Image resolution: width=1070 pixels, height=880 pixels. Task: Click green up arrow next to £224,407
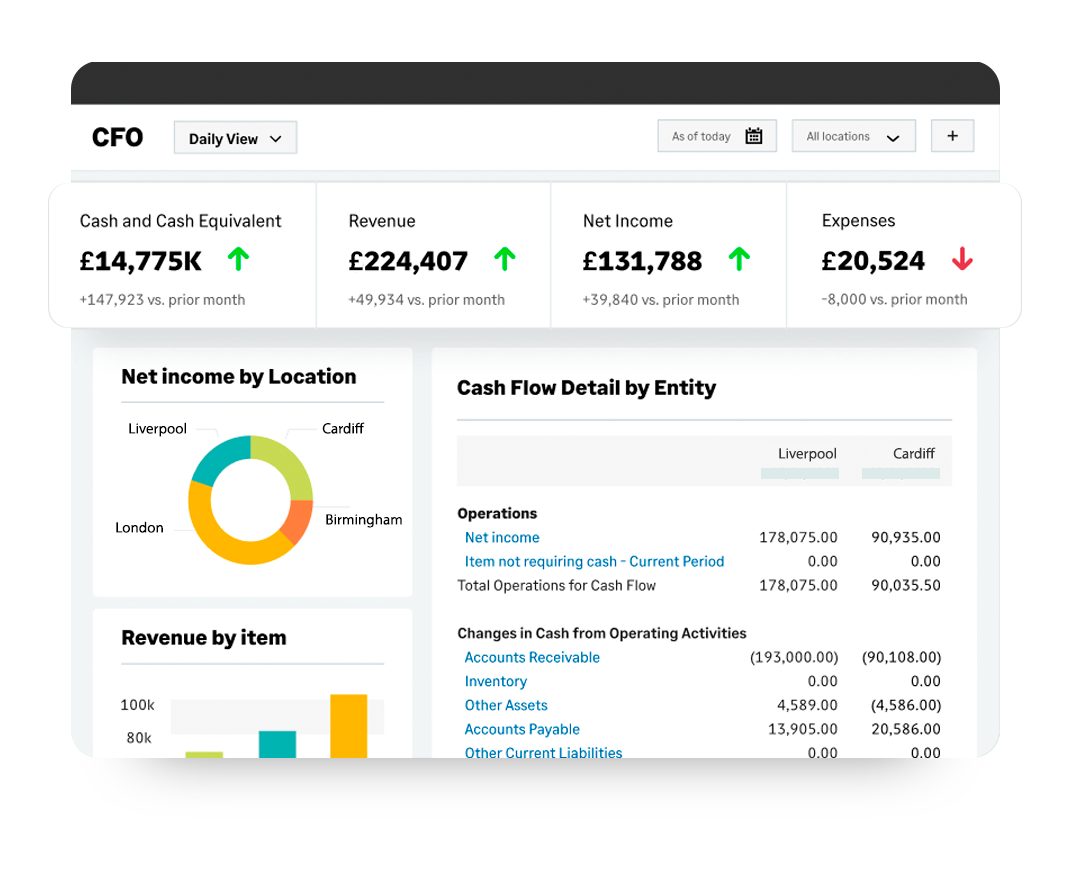[504, 259]
